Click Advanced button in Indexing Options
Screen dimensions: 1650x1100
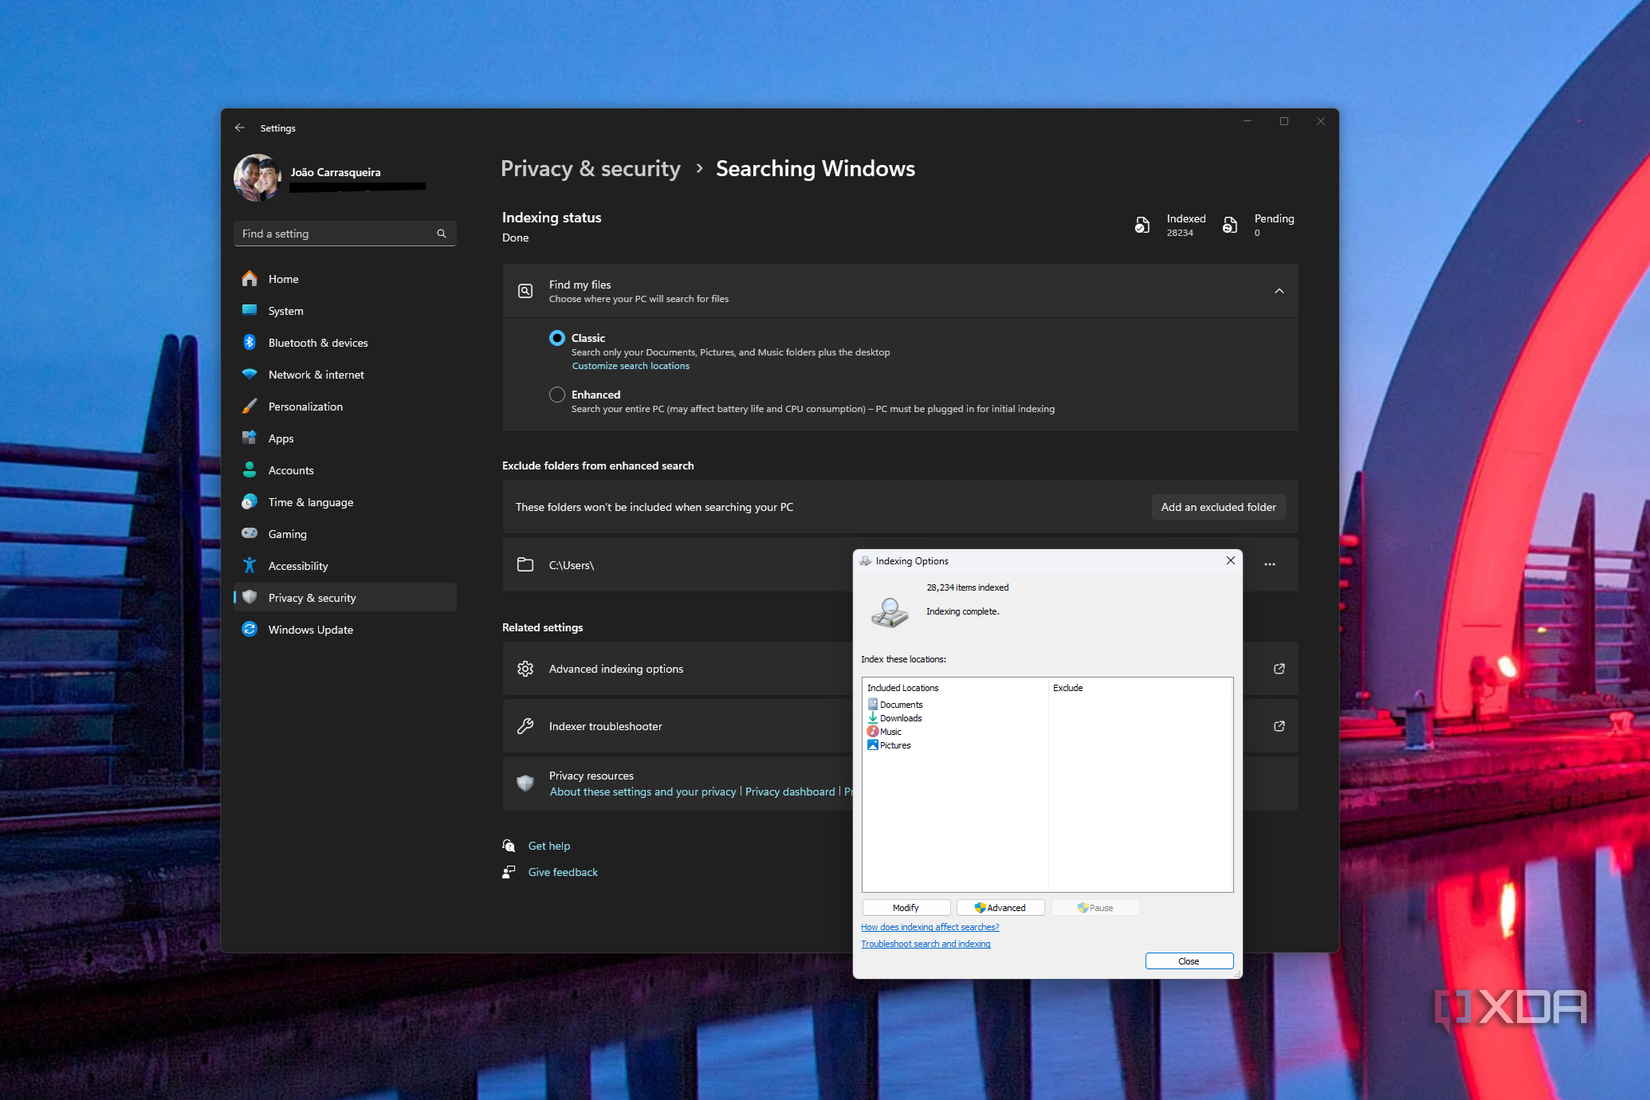pyautogui.click(x=1000, y=908)
